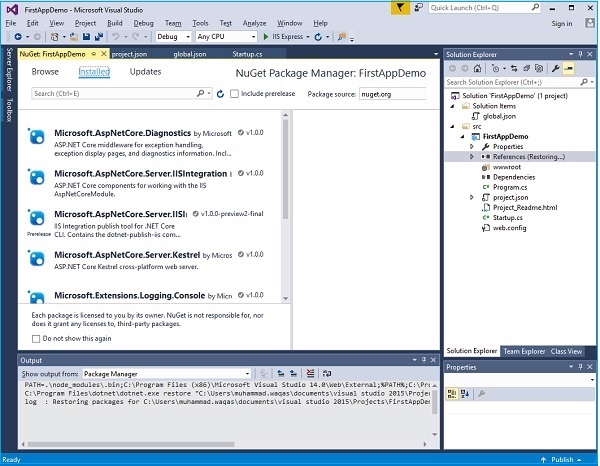Click the NuGet refresh icon beside search
Screen dimensions: 600x466
click(x=220, y=93)
